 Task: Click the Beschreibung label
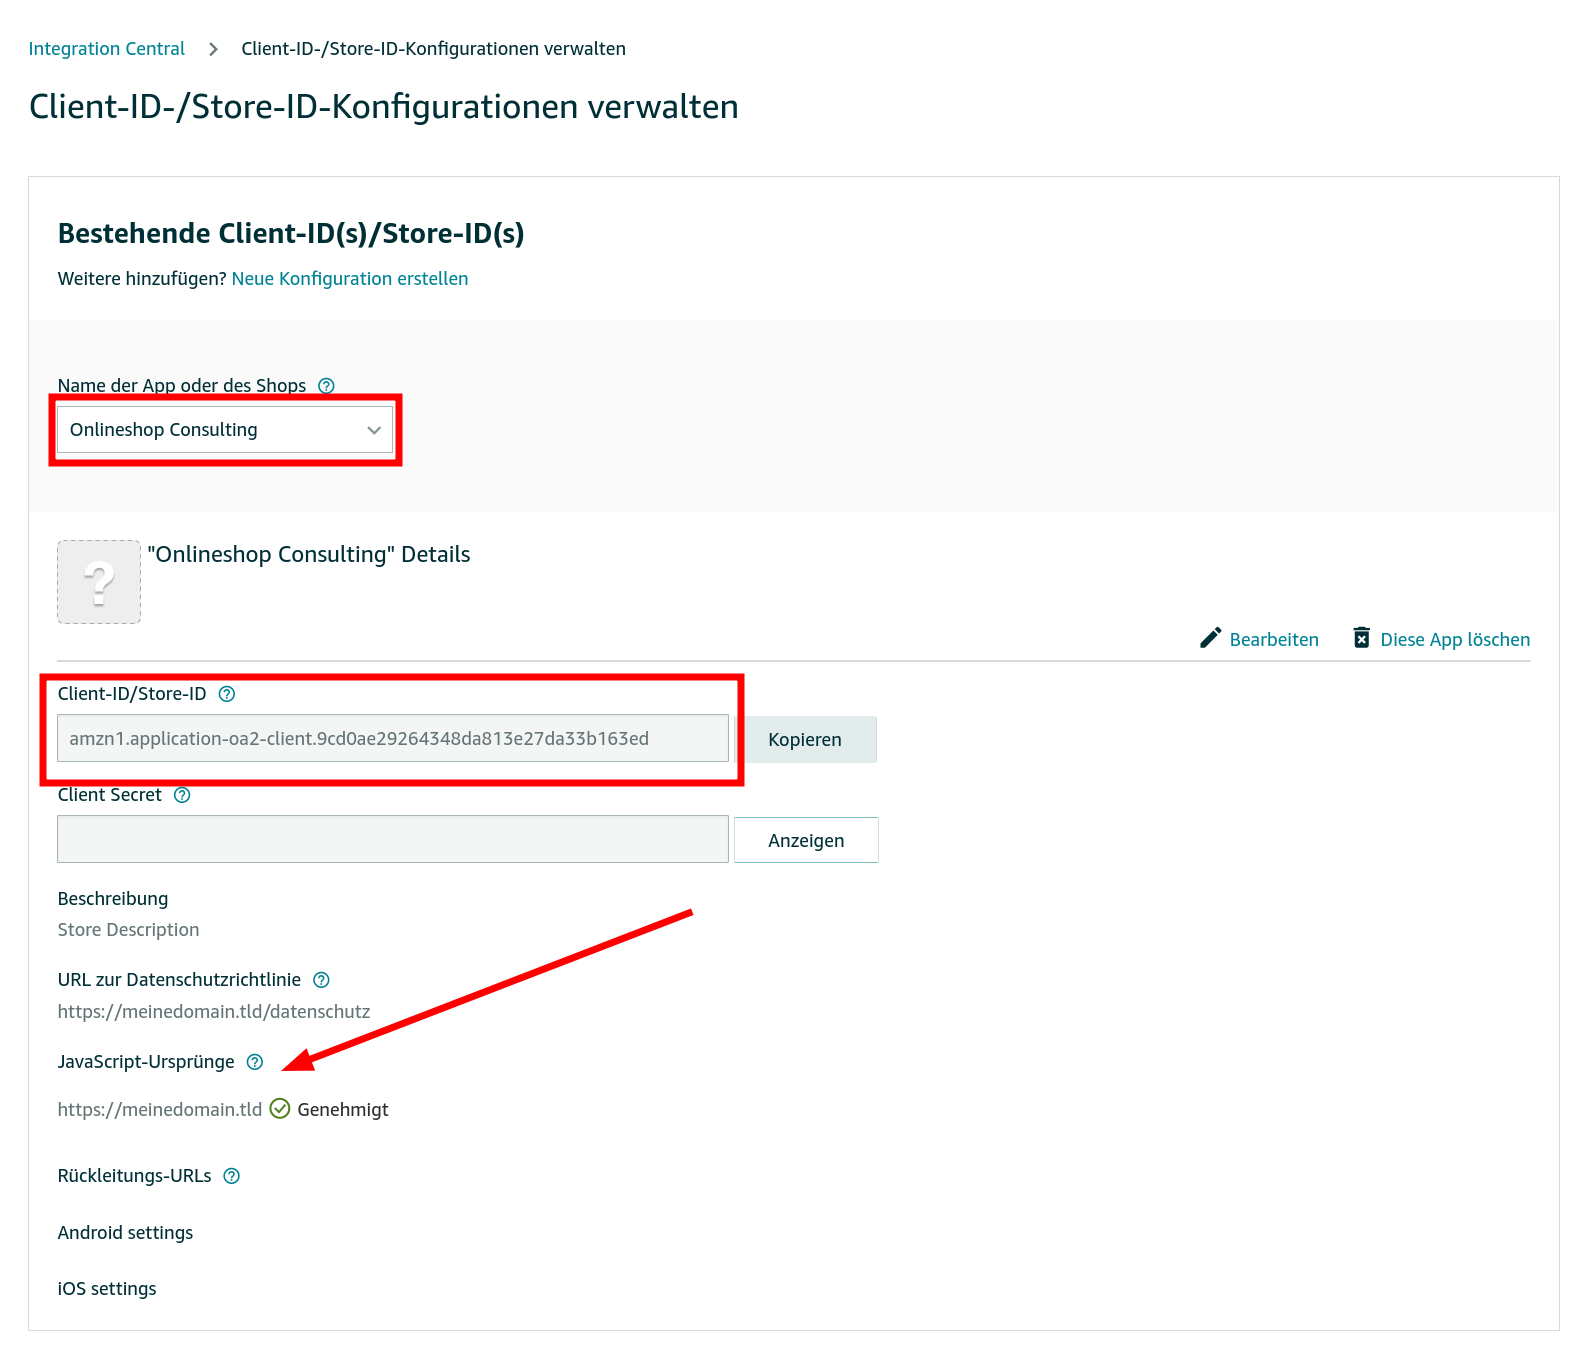[x=113, y=899]
